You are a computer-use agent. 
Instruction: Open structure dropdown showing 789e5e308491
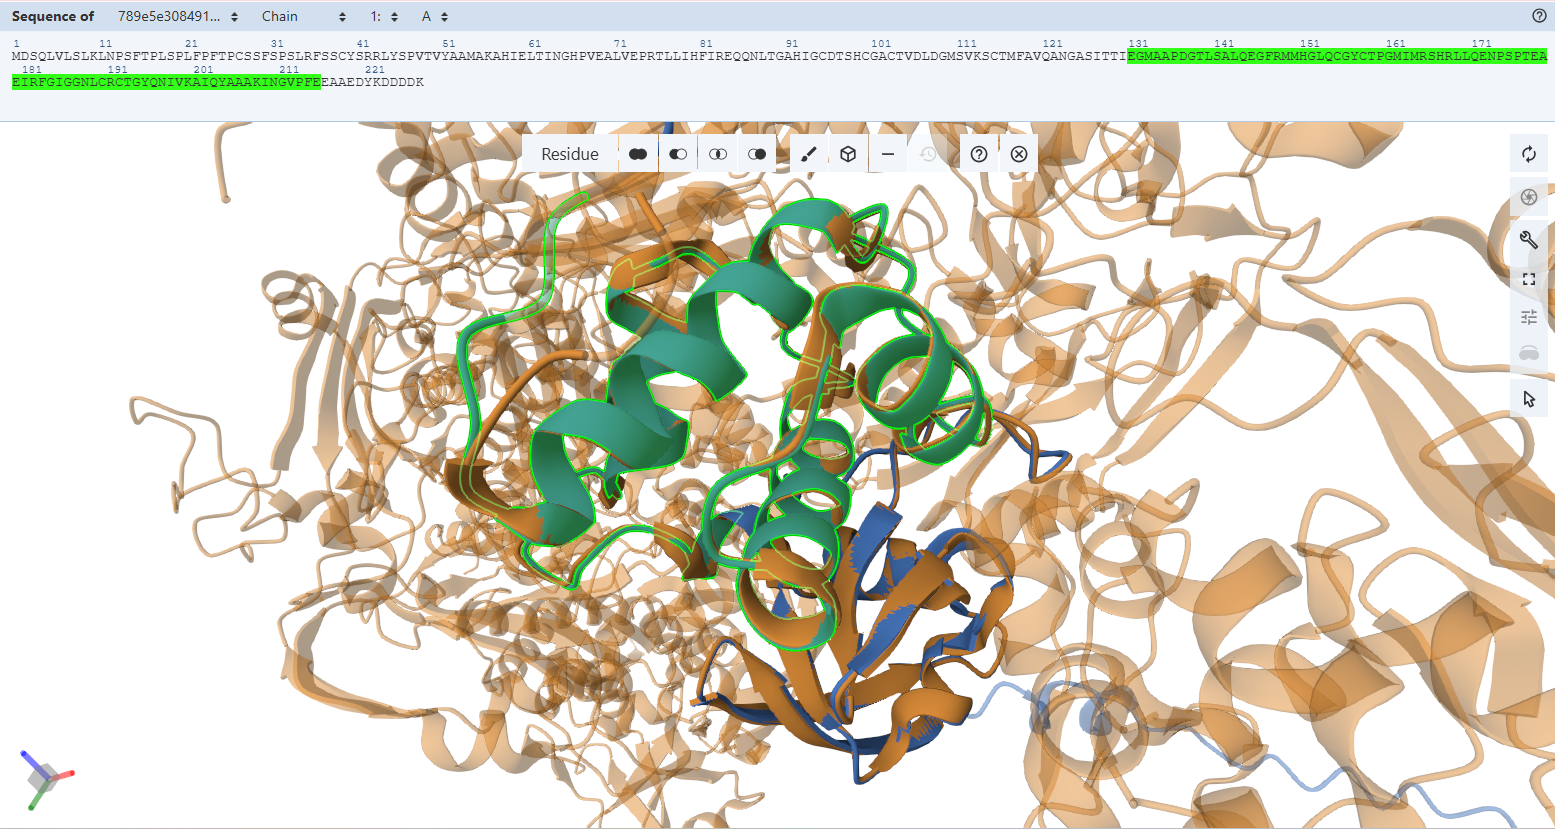(x=178, y=17)
